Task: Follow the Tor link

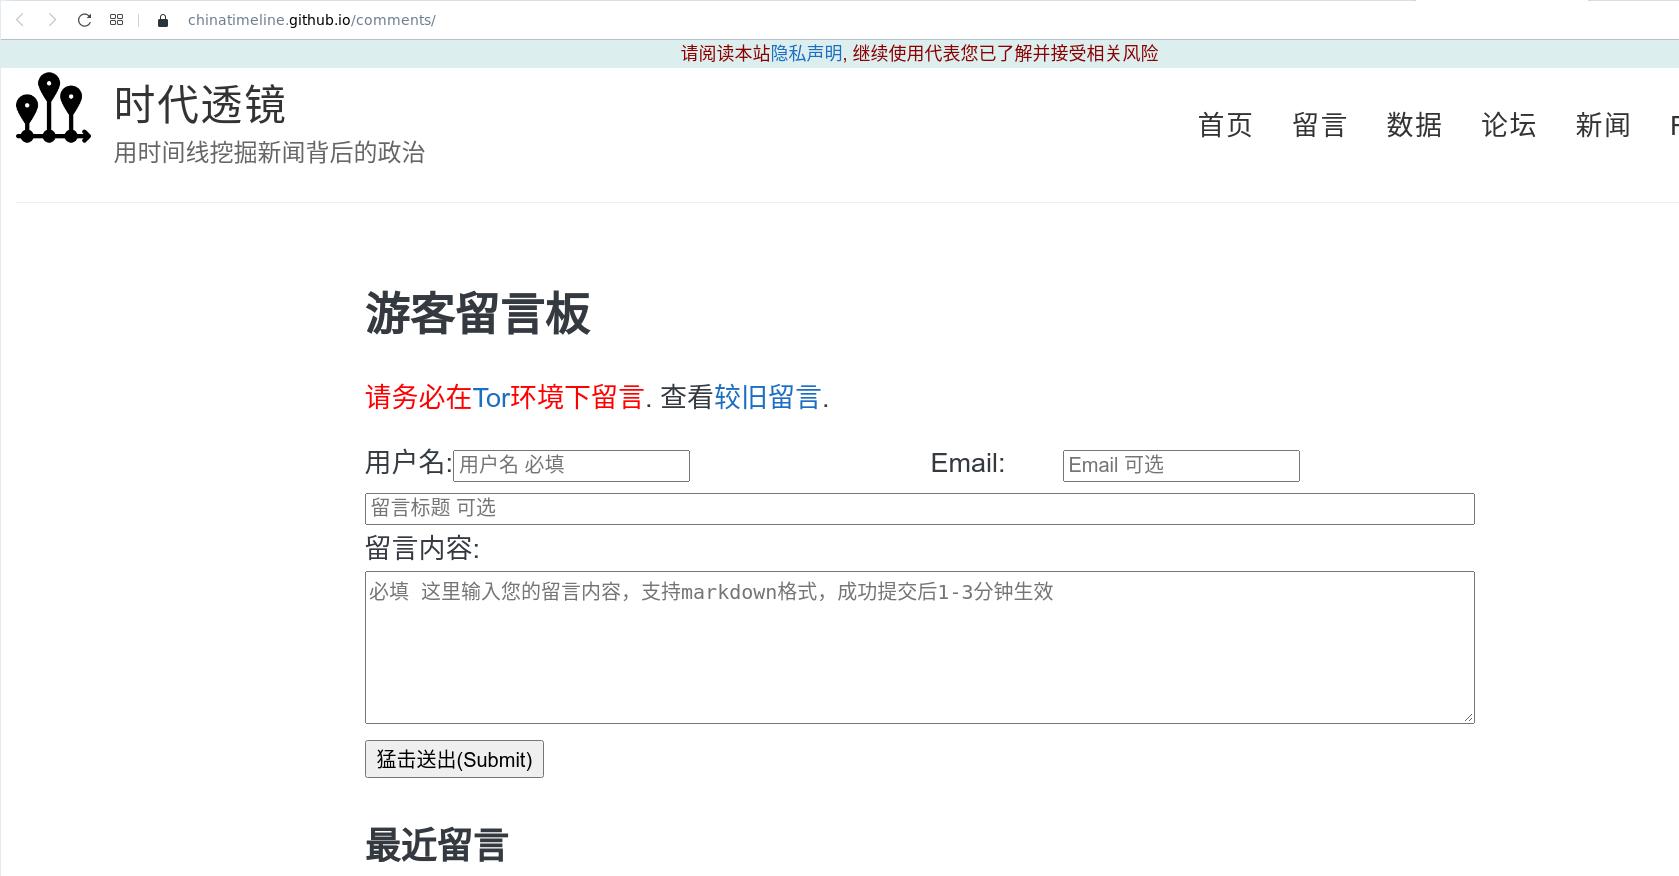Action: pyautogui.click(x=491, y=398)
